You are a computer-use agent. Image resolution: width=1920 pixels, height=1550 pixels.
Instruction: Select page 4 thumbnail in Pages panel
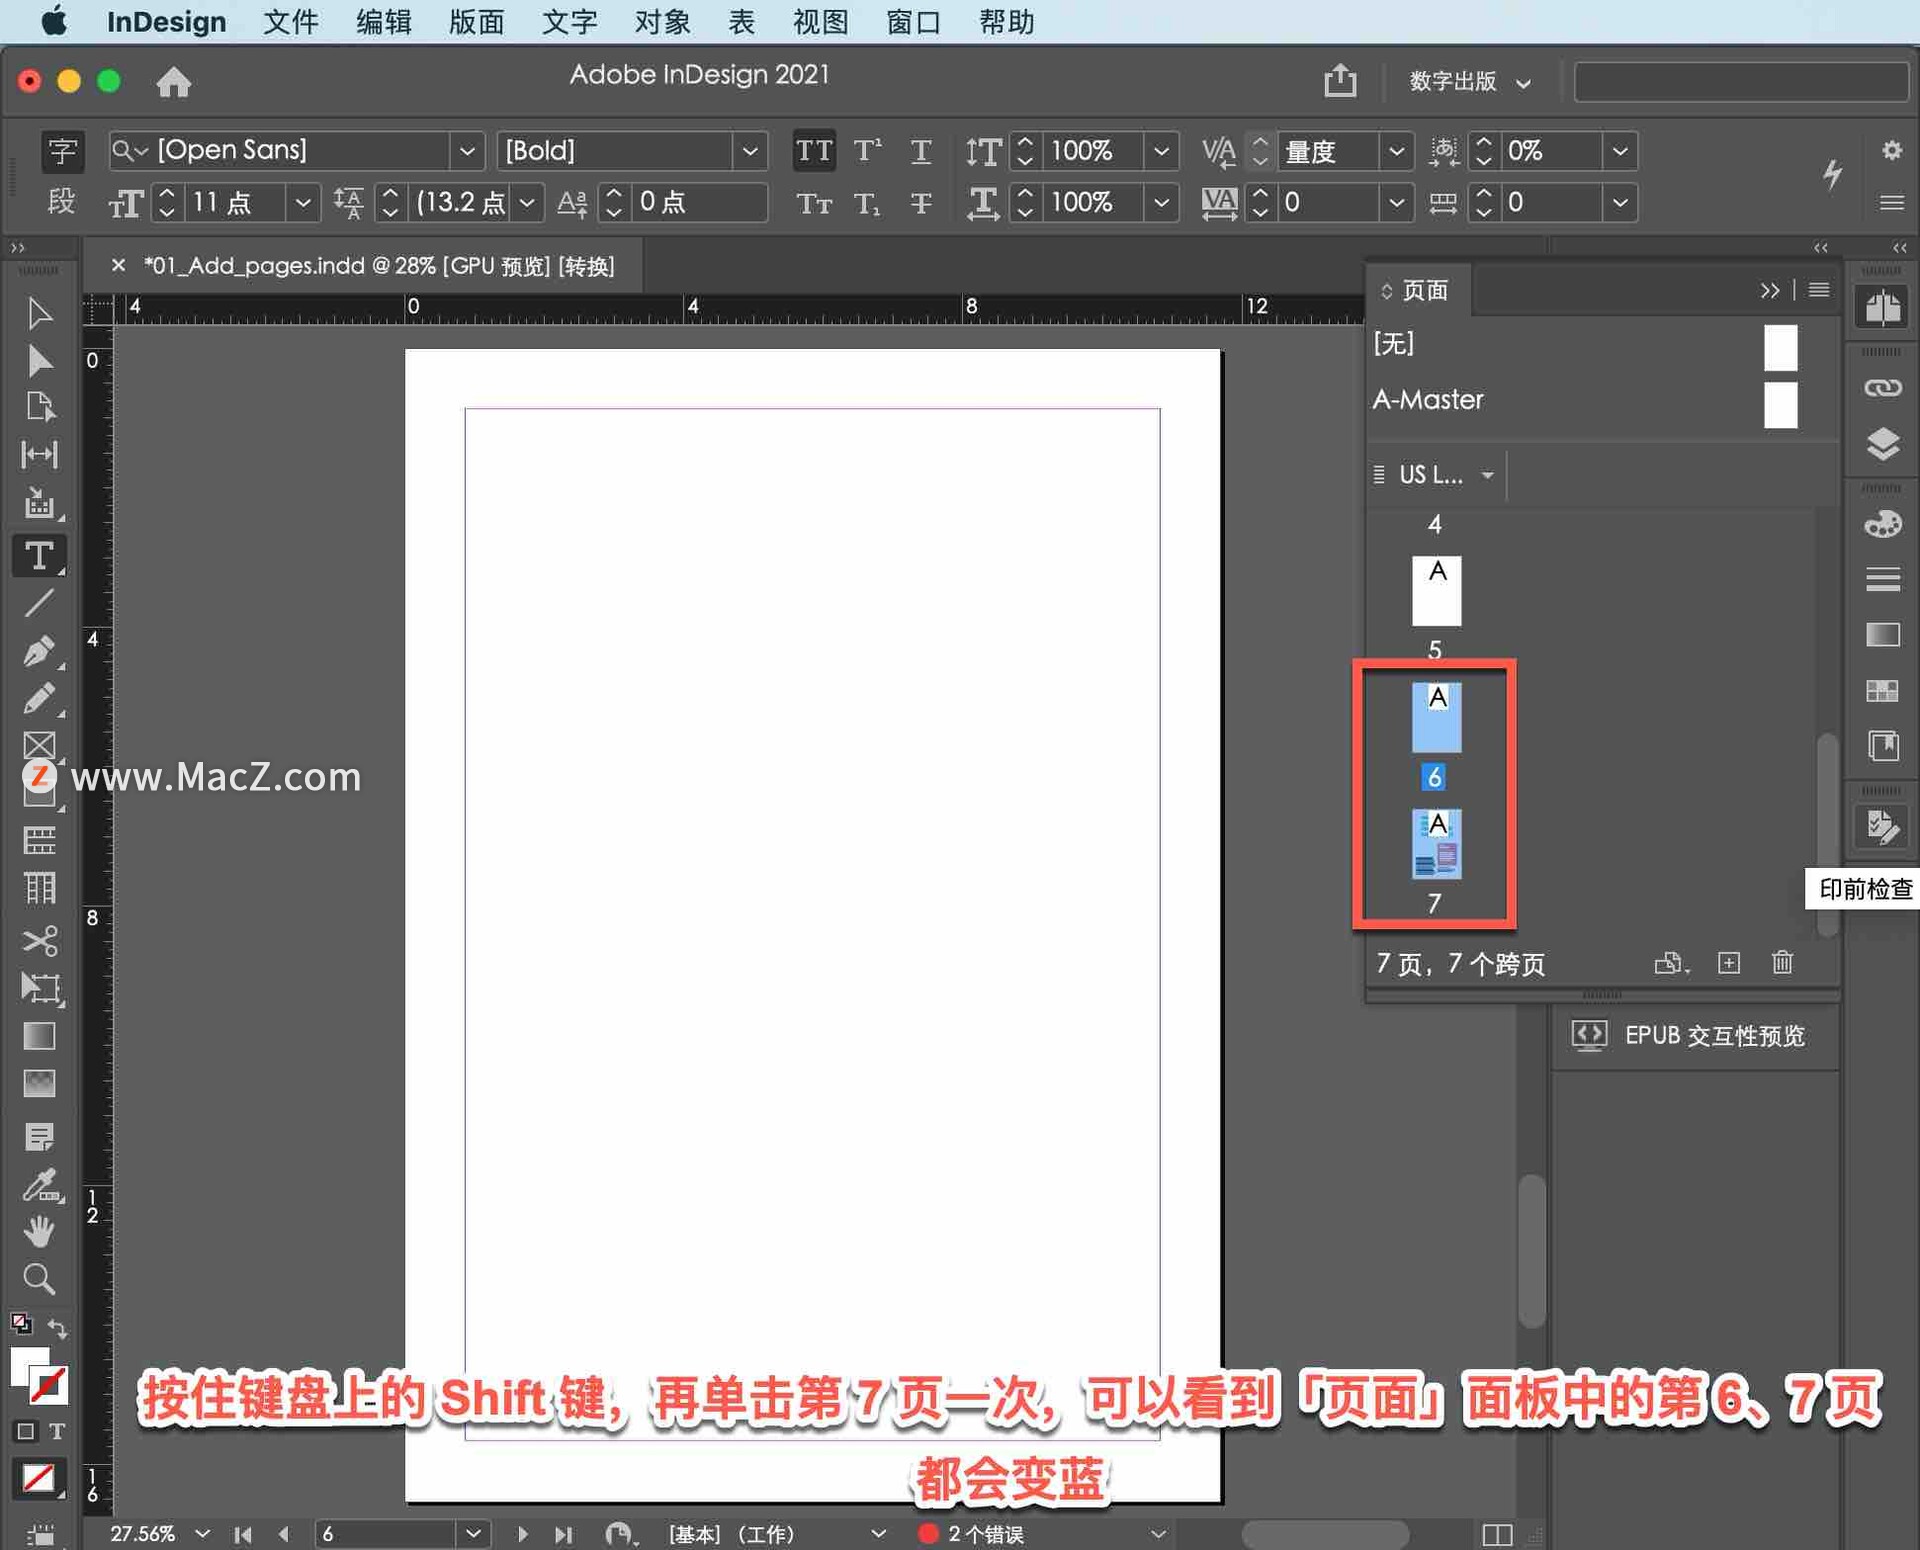coord(1436,590)
